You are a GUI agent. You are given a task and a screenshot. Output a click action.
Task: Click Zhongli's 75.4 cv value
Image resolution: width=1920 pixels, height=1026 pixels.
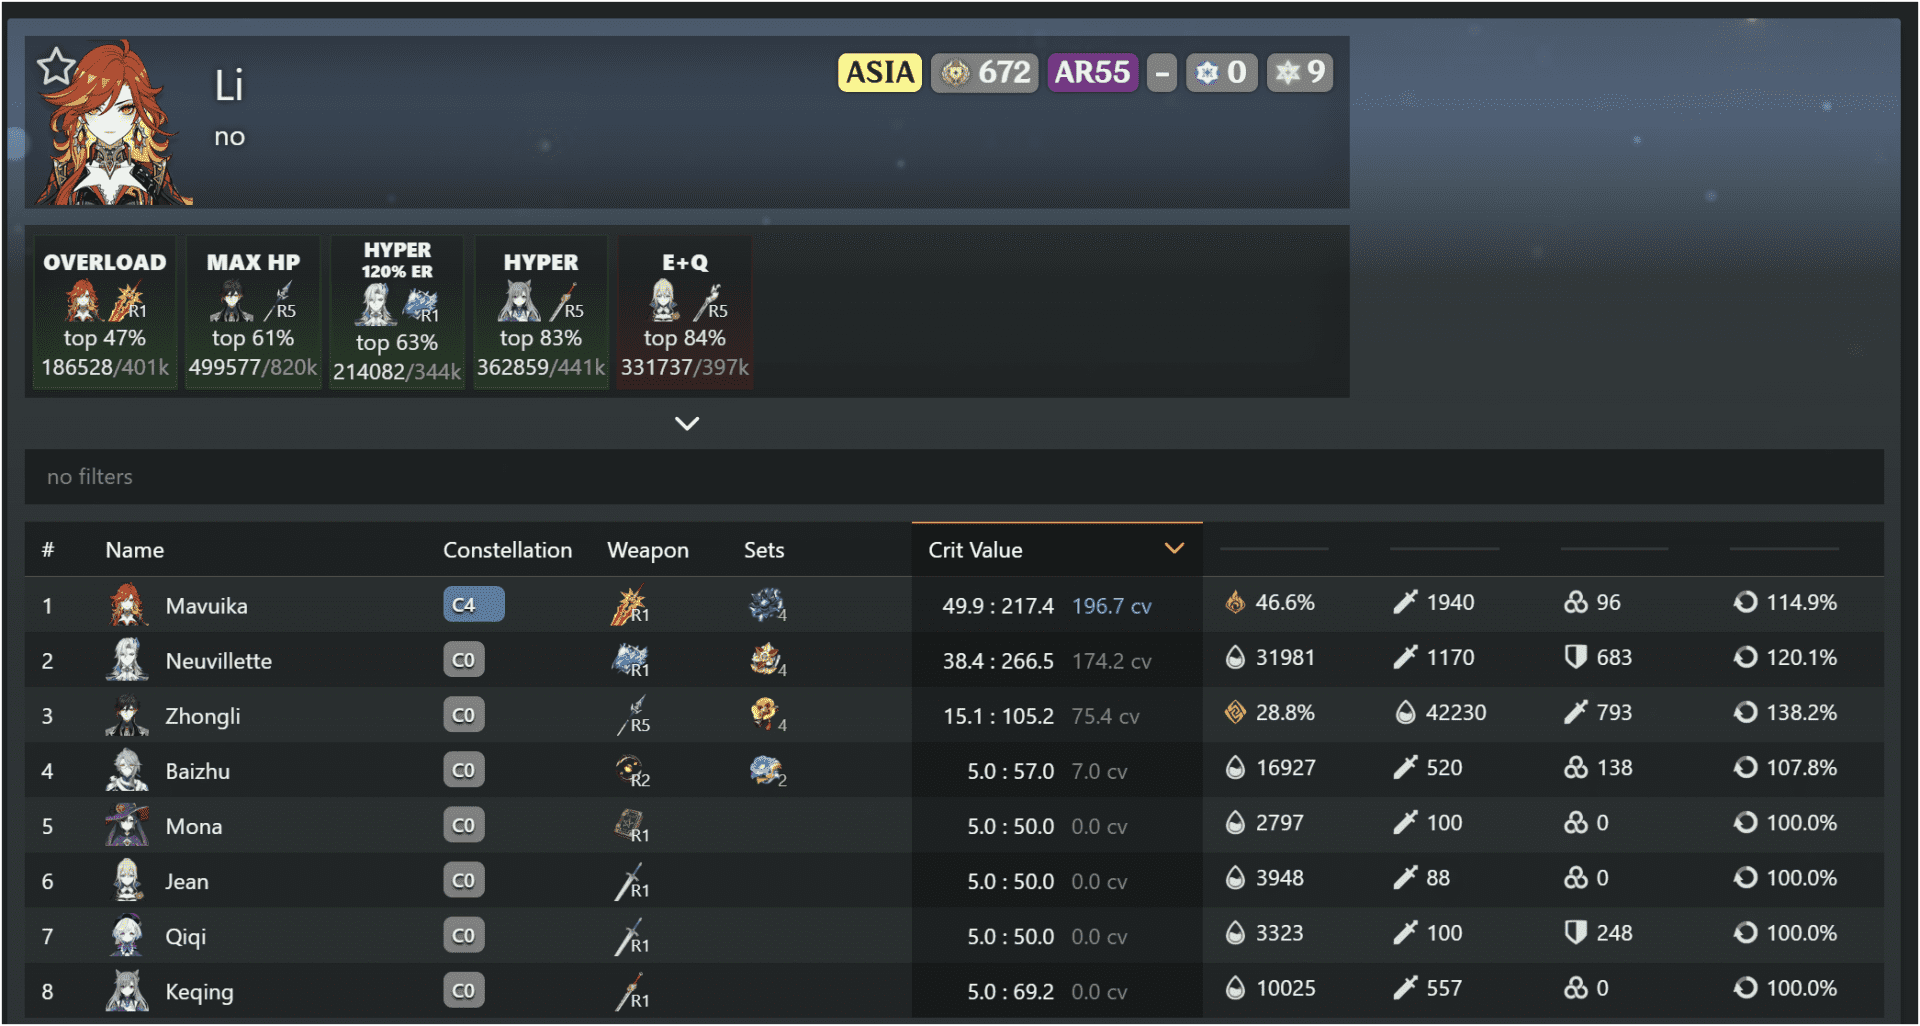coord(1105,716)
